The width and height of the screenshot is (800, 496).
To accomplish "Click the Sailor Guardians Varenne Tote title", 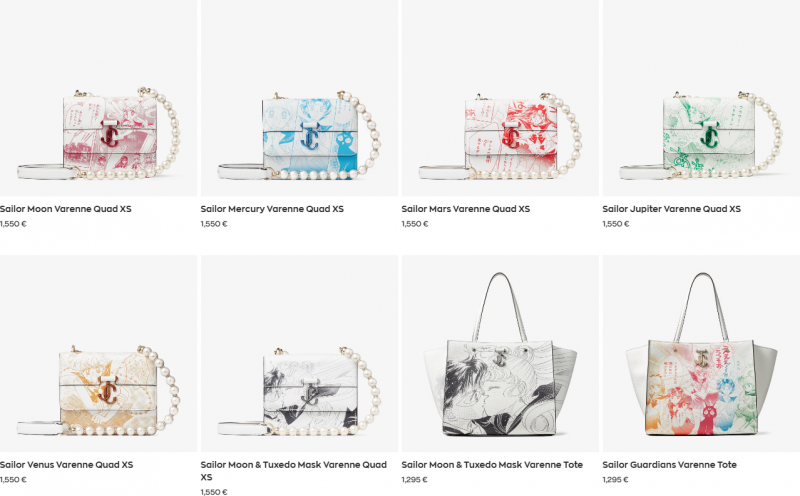I will [x=669, y=464].
